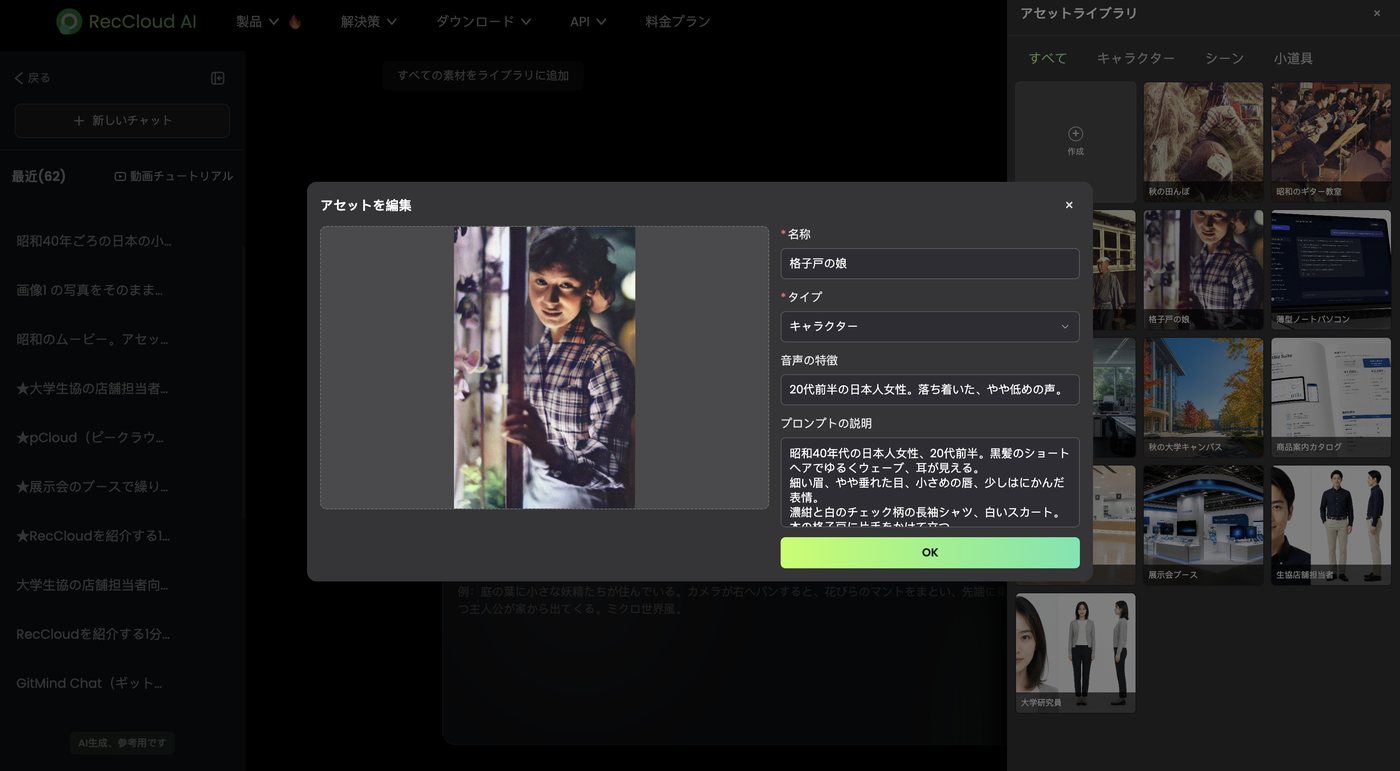Close the アセットを編集 dialog
Screen dimensions: 1400x771
(1069, 205)
